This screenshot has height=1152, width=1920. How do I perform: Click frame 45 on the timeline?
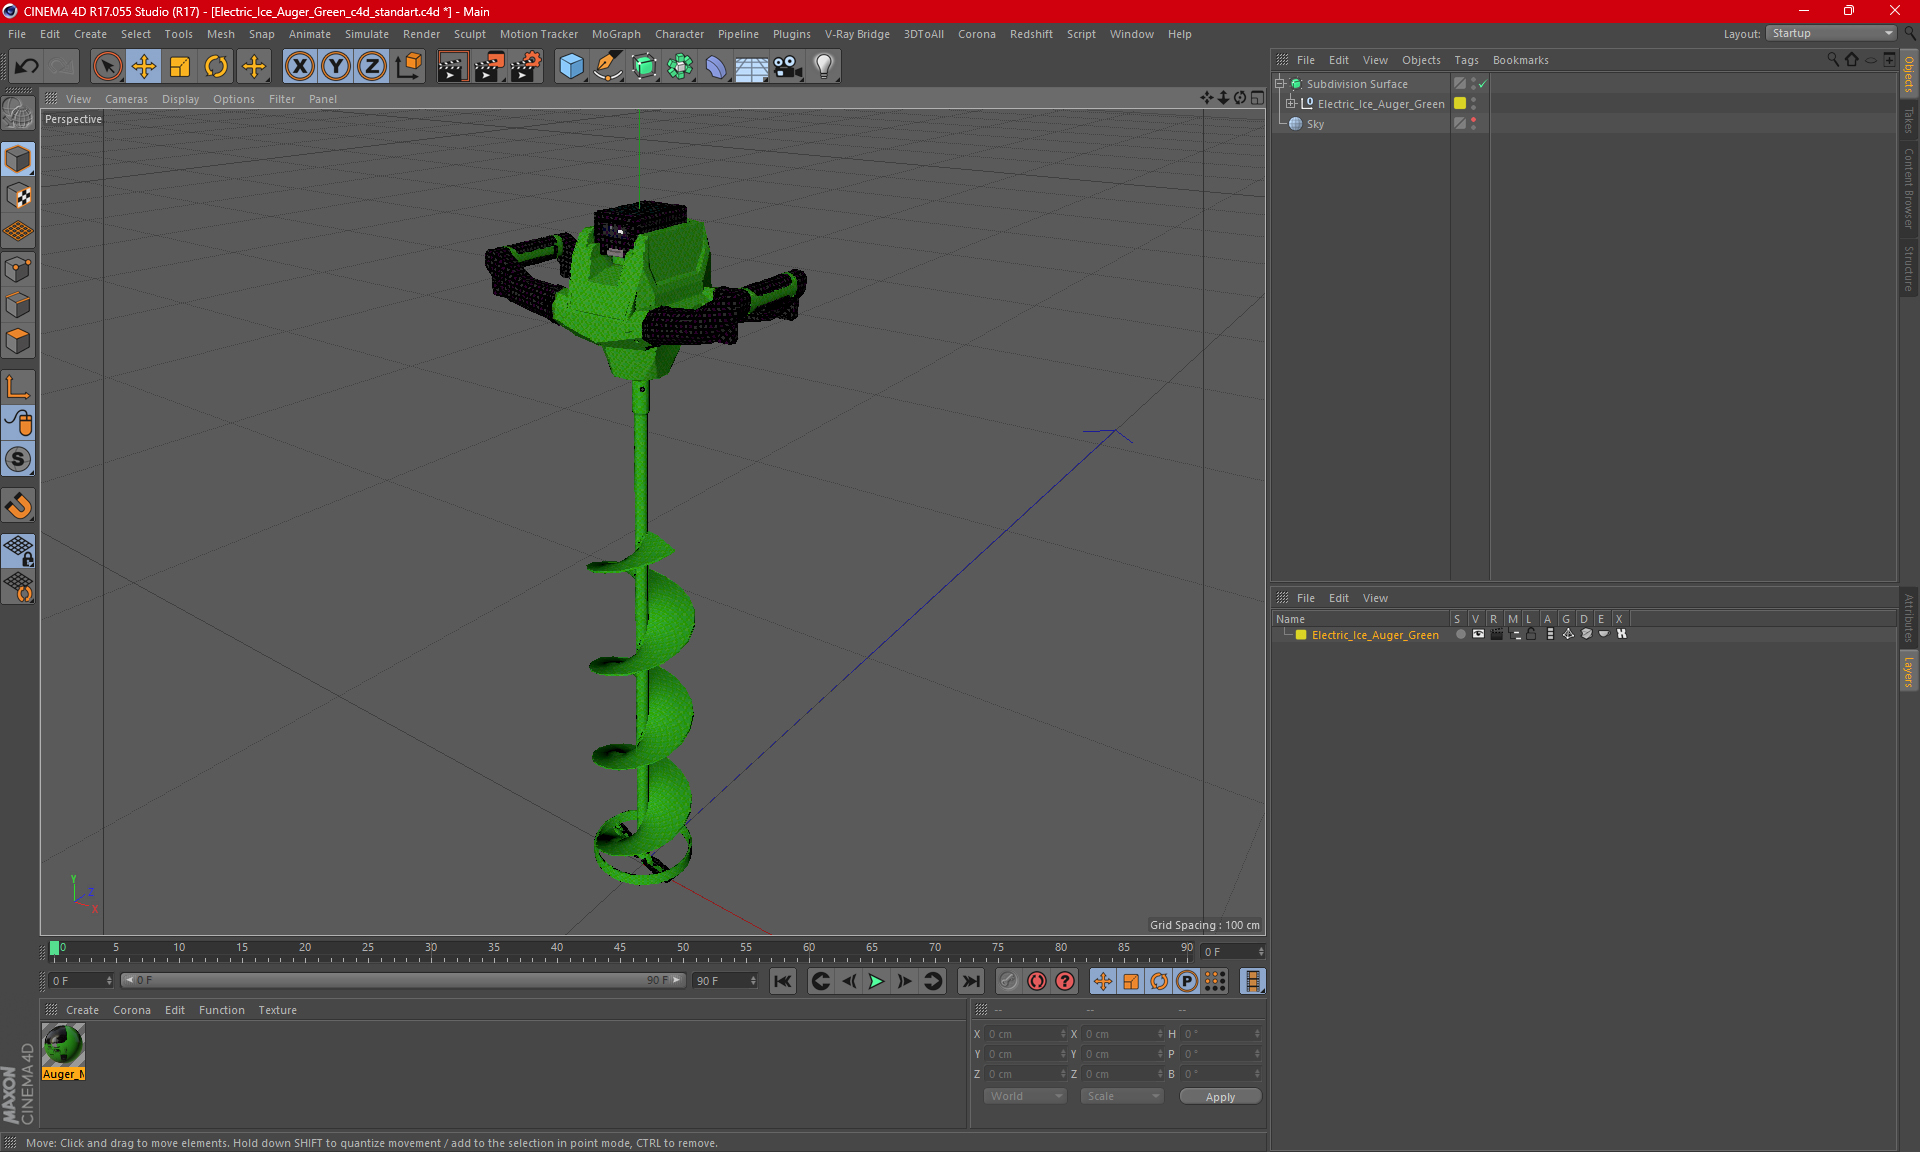tap(619, 950)
